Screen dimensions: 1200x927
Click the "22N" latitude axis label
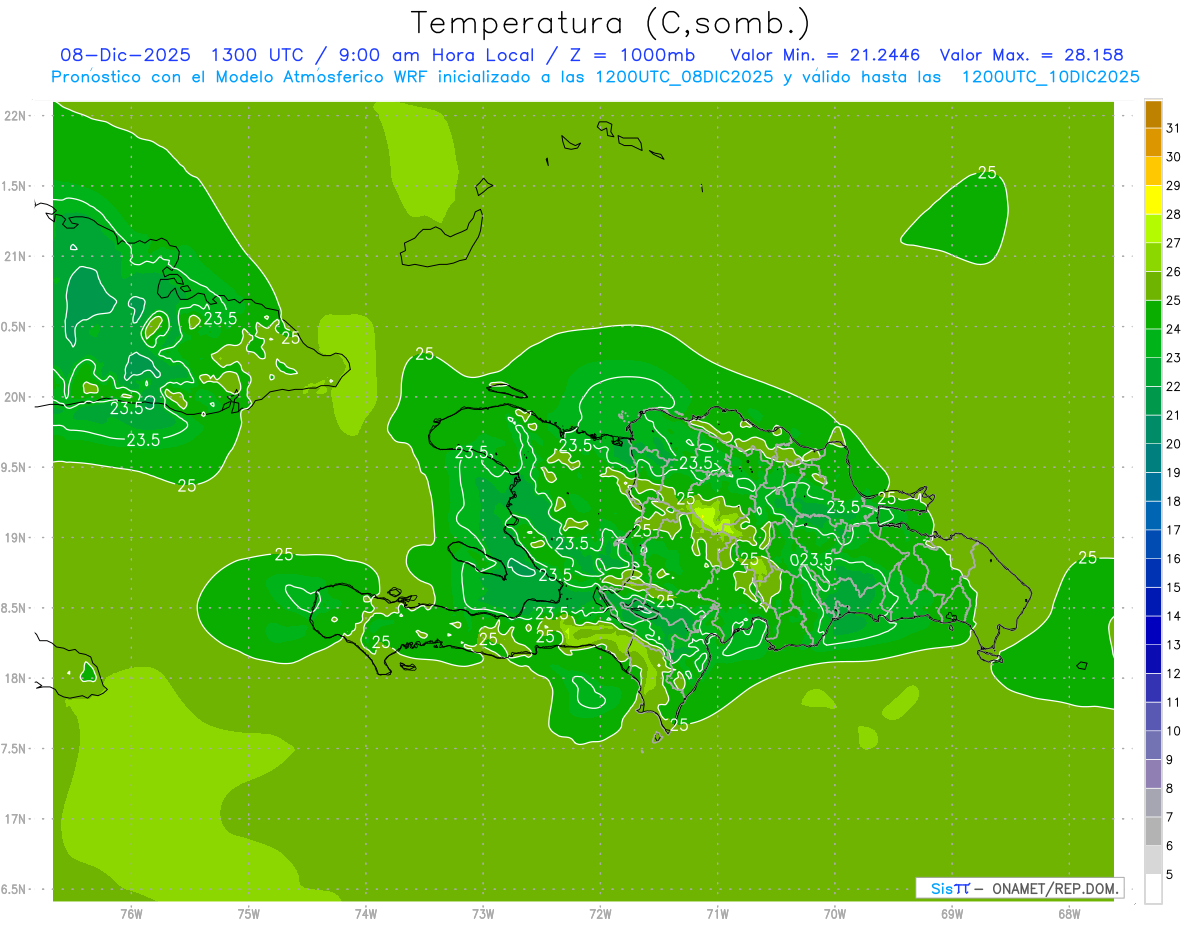tap(17, 116)
